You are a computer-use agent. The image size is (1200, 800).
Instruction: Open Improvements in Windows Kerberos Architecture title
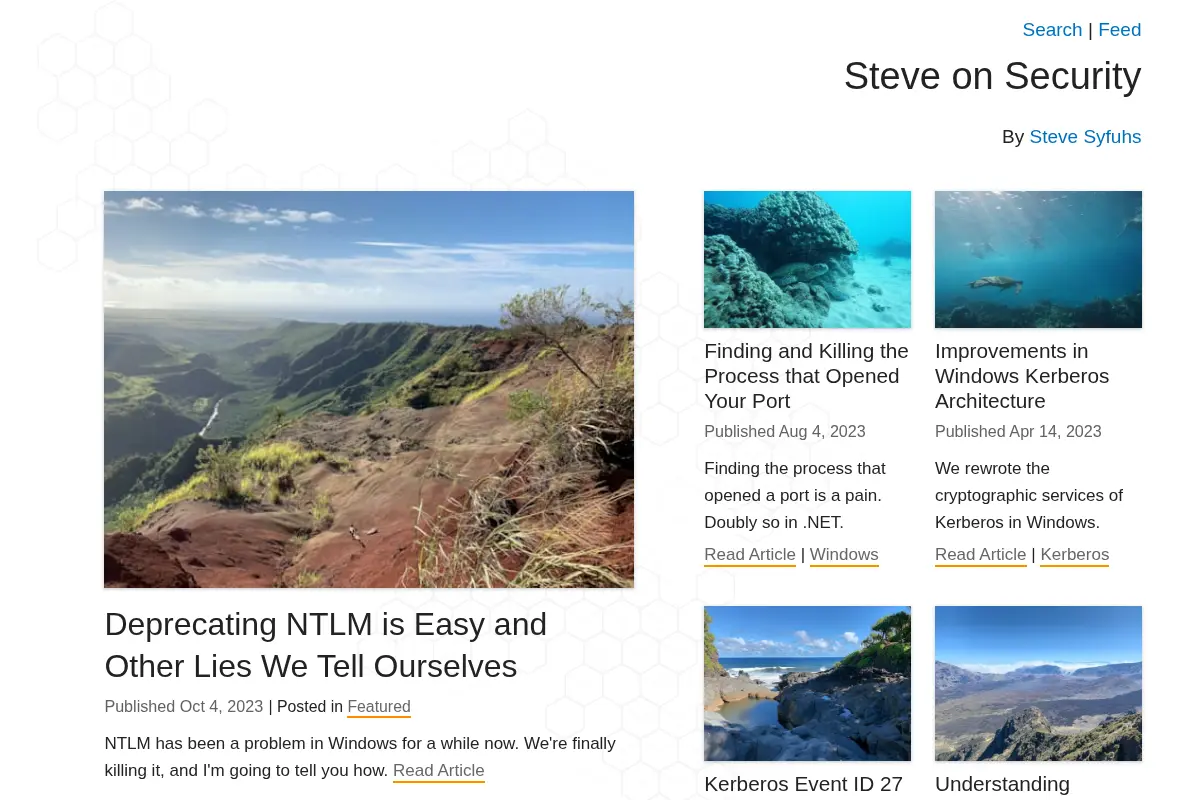click(x=1022, y=376)
